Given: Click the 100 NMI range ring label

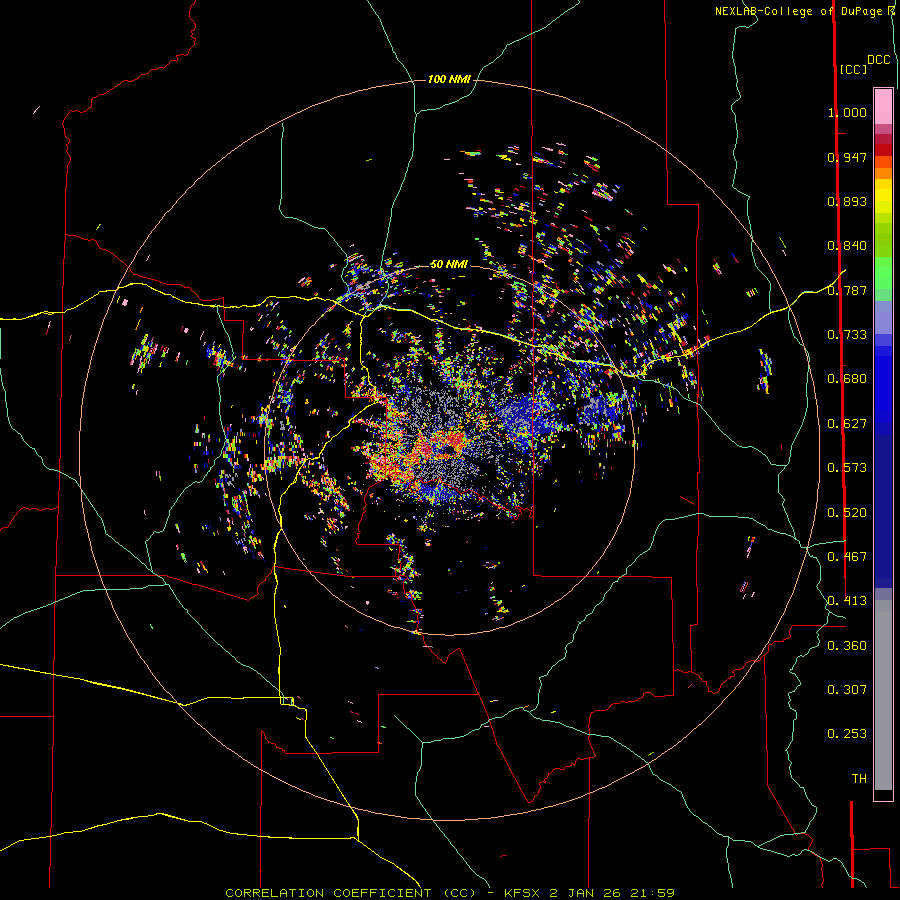Looking at the screenshot, I should tap(449, 79).
